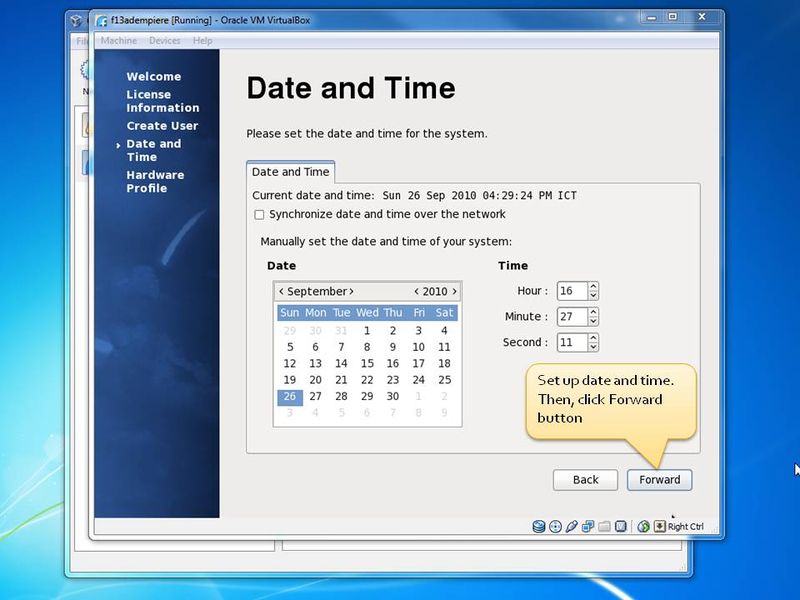Click the September month label
Screen dimensions: 800x600
[317, 291]
